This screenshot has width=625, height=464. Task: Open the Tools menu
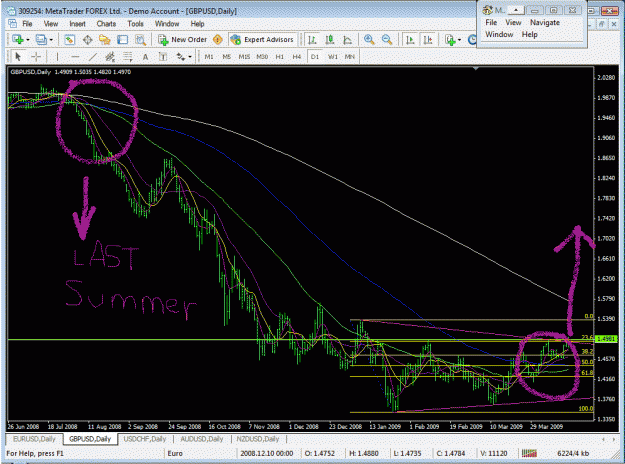135,24
